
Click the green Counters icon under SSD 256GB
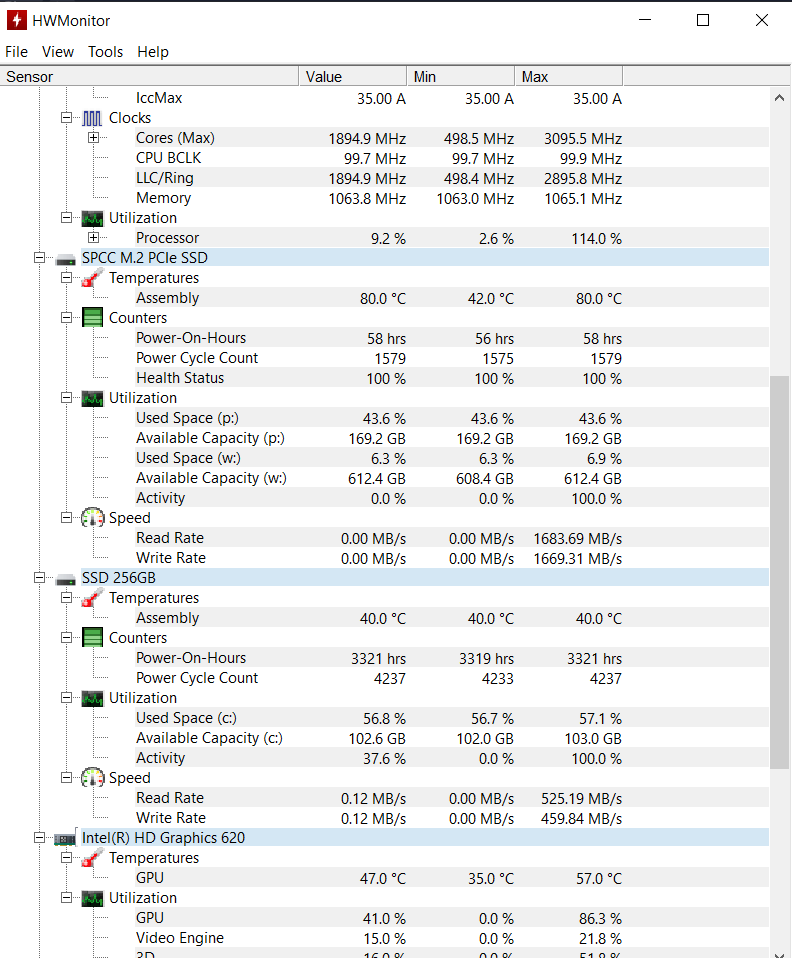[x=92, y=638]
